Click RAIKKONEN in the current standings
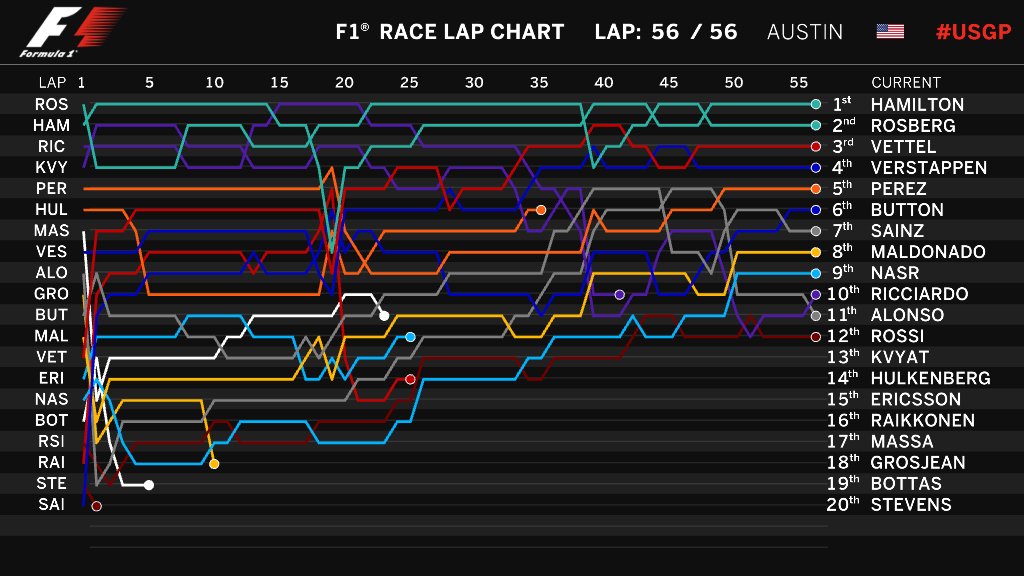1024x576 pixels. click(923, 419)
